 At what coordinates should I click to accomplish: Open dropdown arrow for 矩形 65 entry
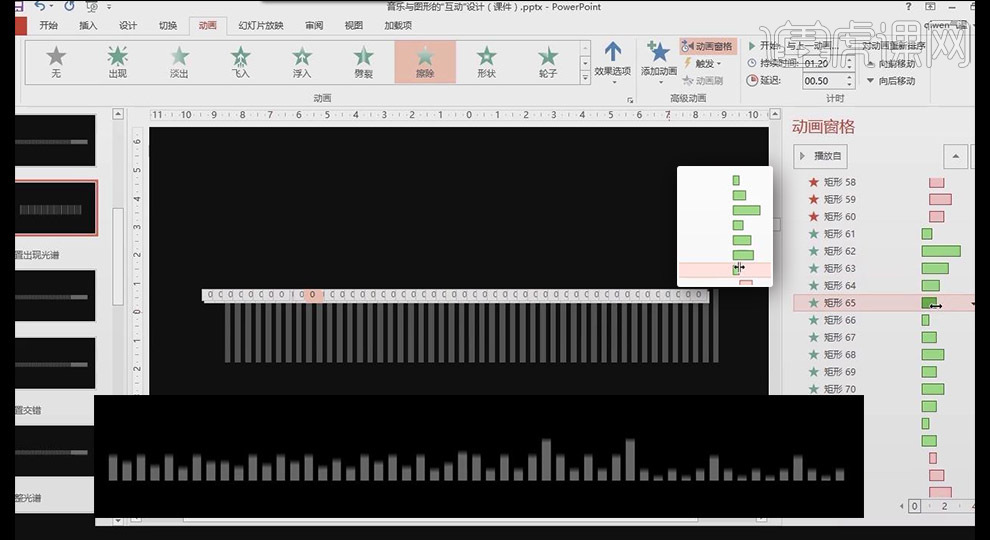[973, 303]
